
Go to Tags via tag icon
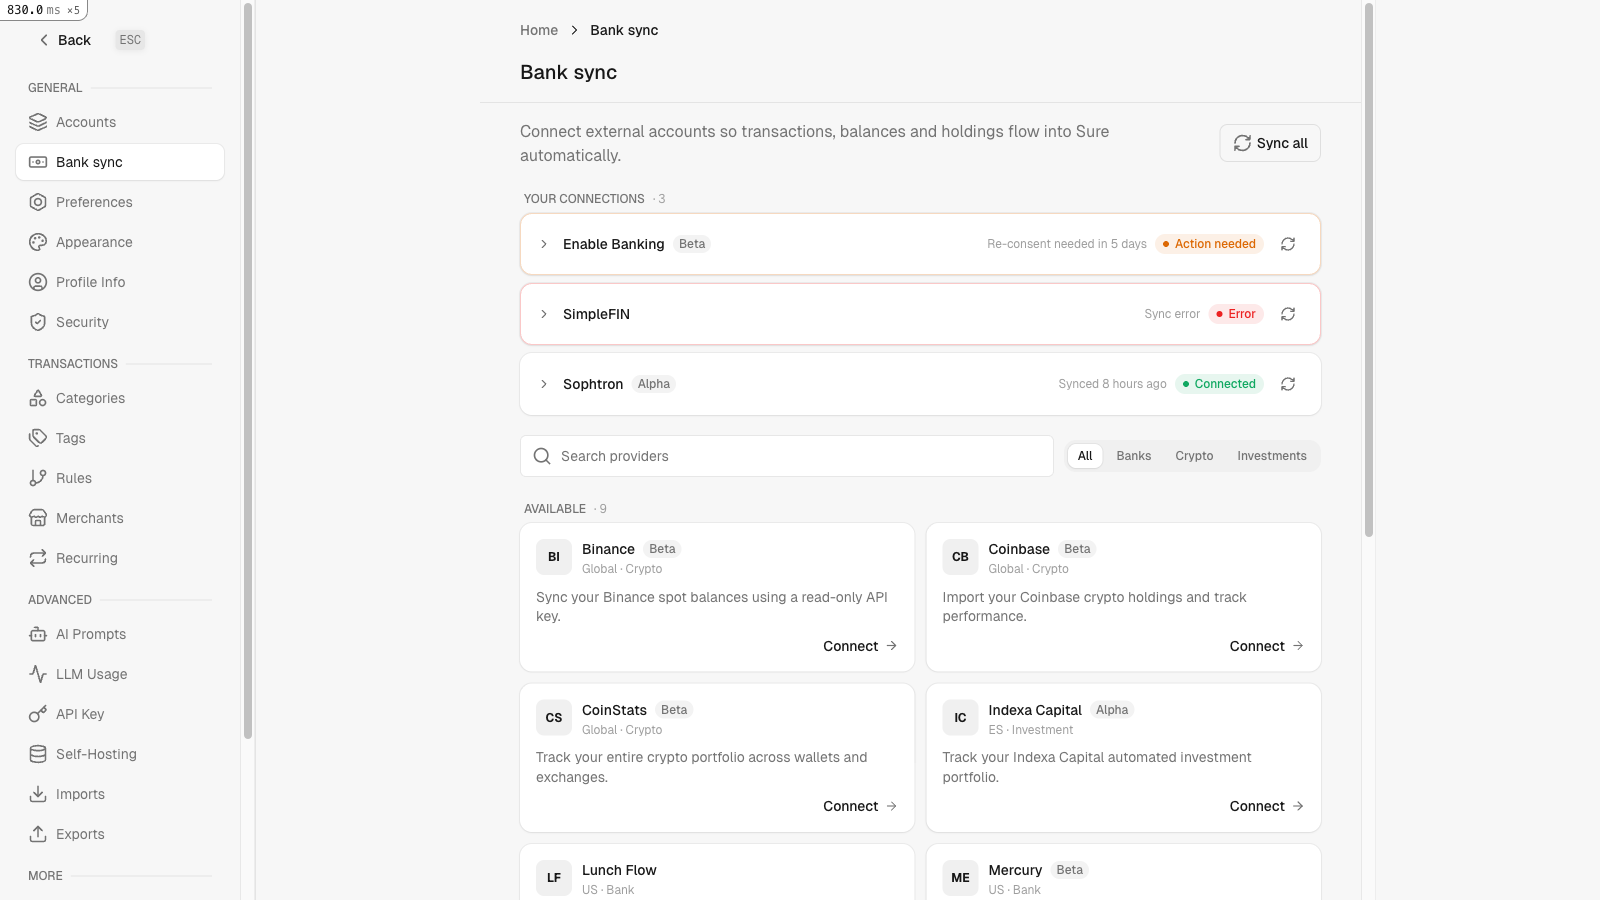38,438
